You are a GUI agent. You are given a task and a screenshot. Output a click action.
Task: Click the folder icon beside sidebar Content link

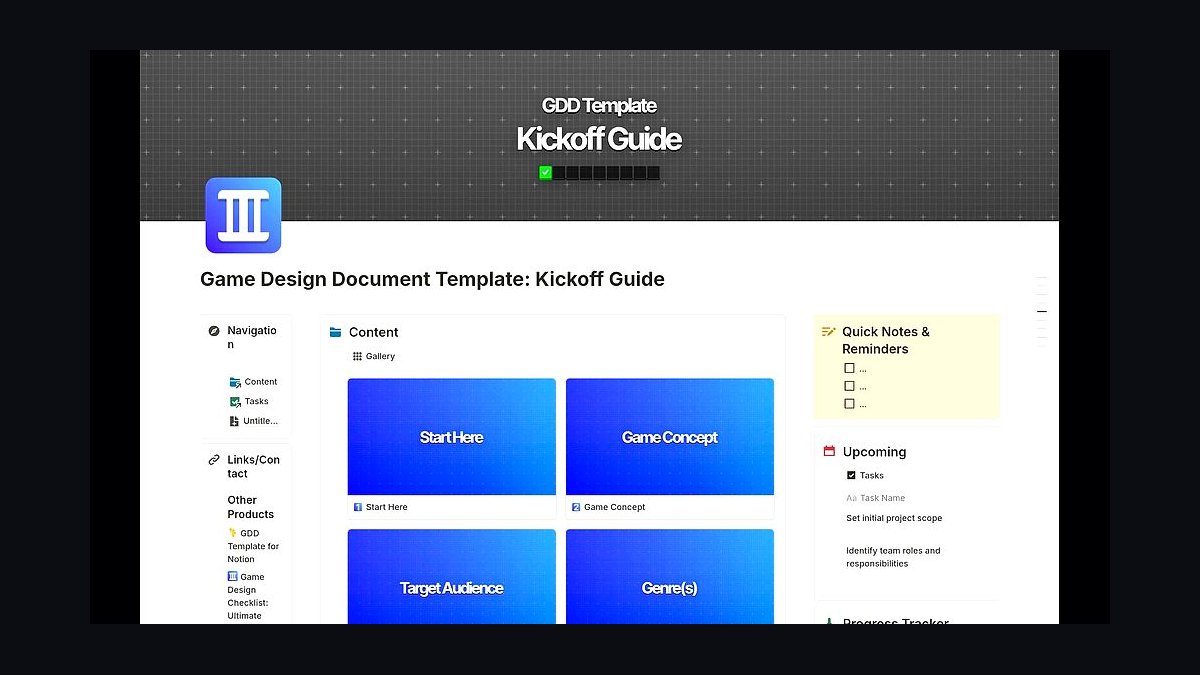coord(235,382)
